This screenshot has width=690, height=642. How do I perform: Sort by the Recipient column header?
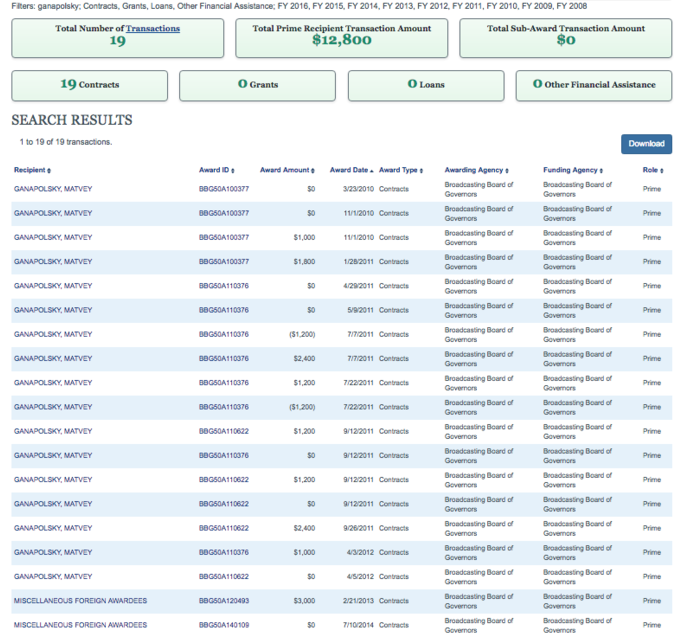(32, 170)
